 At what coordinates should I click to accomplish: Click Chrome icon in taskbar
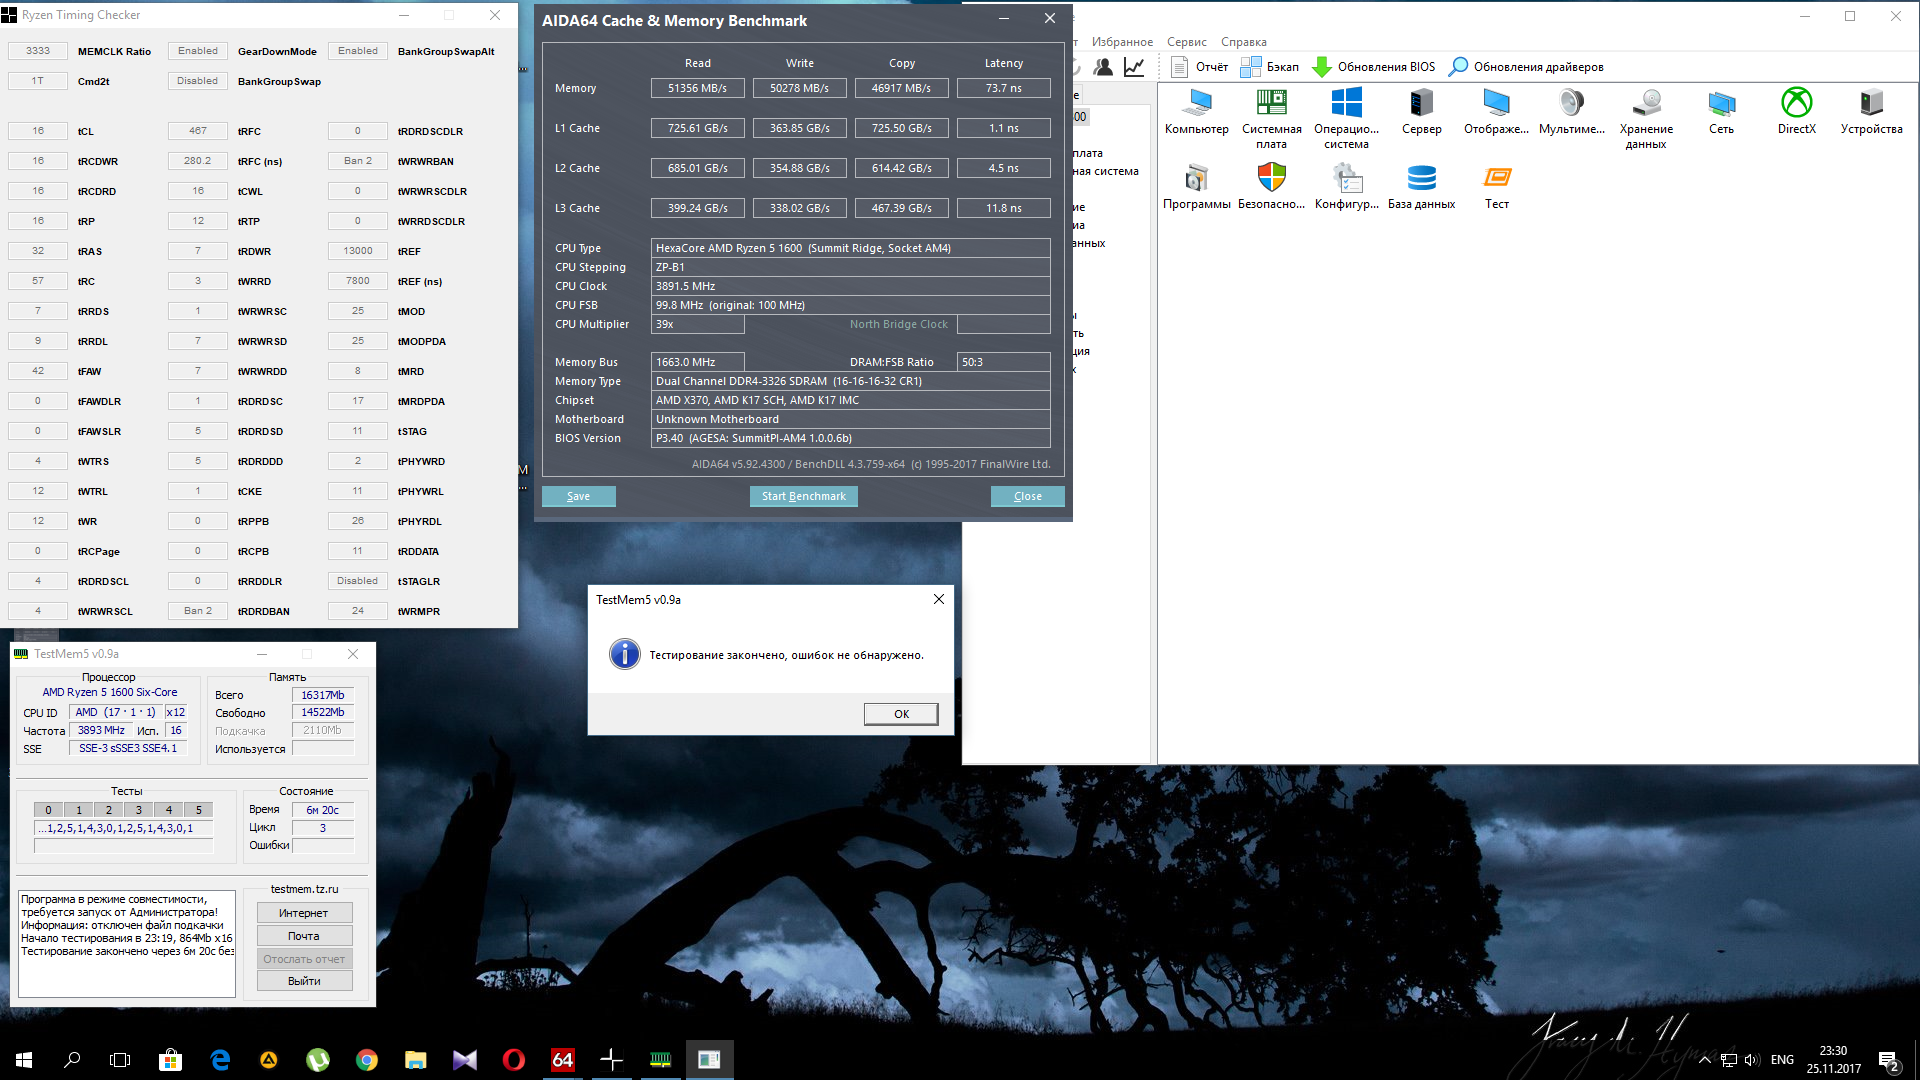pos(367,1060)
